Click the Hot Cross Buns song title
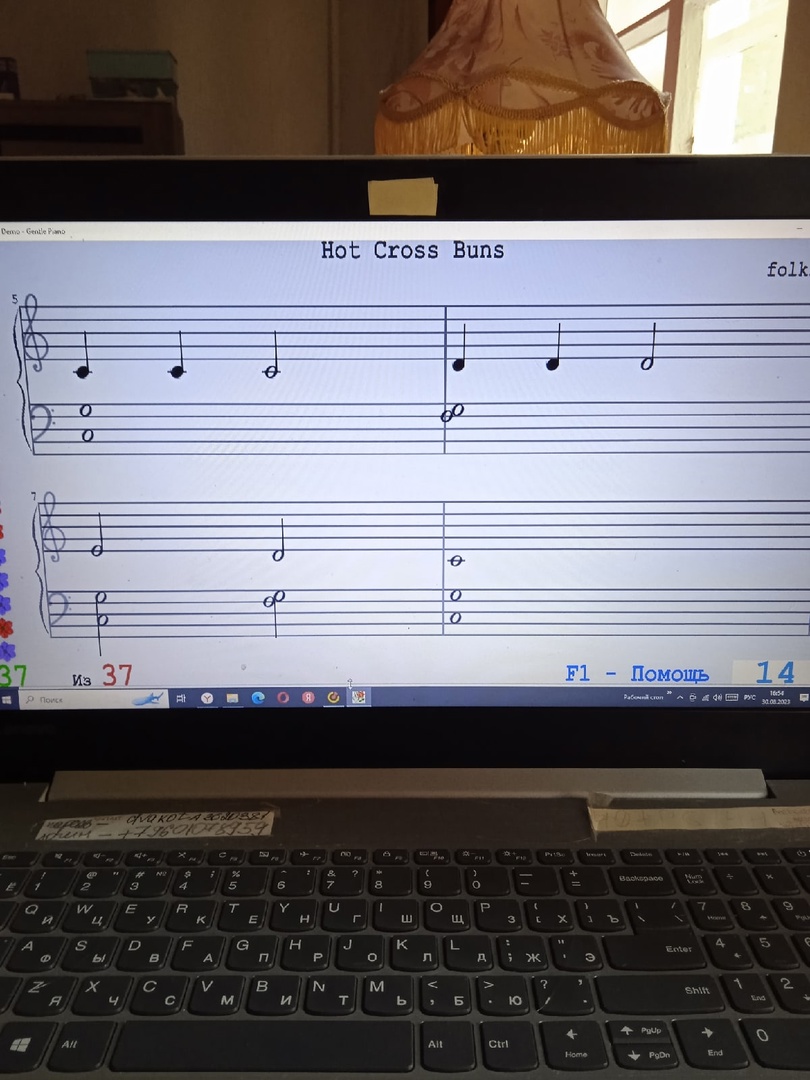Screen dimensions: 810x1080 coord(412,250)
